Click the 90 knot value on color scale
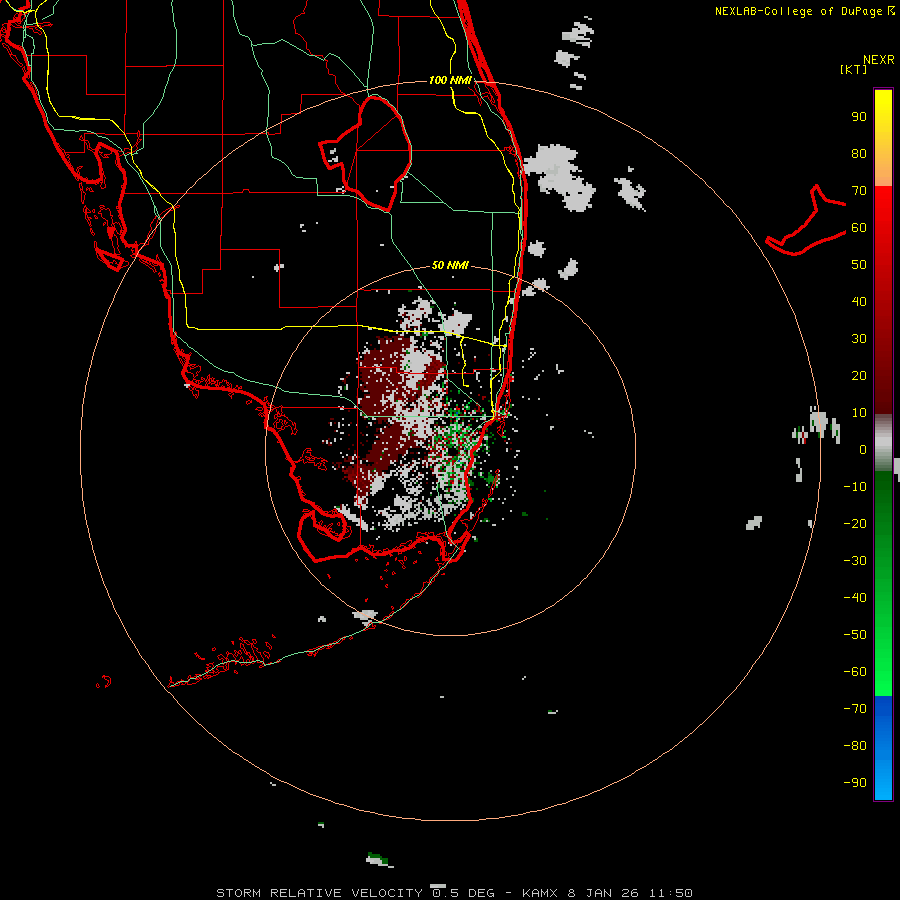 tap(859, 117)
